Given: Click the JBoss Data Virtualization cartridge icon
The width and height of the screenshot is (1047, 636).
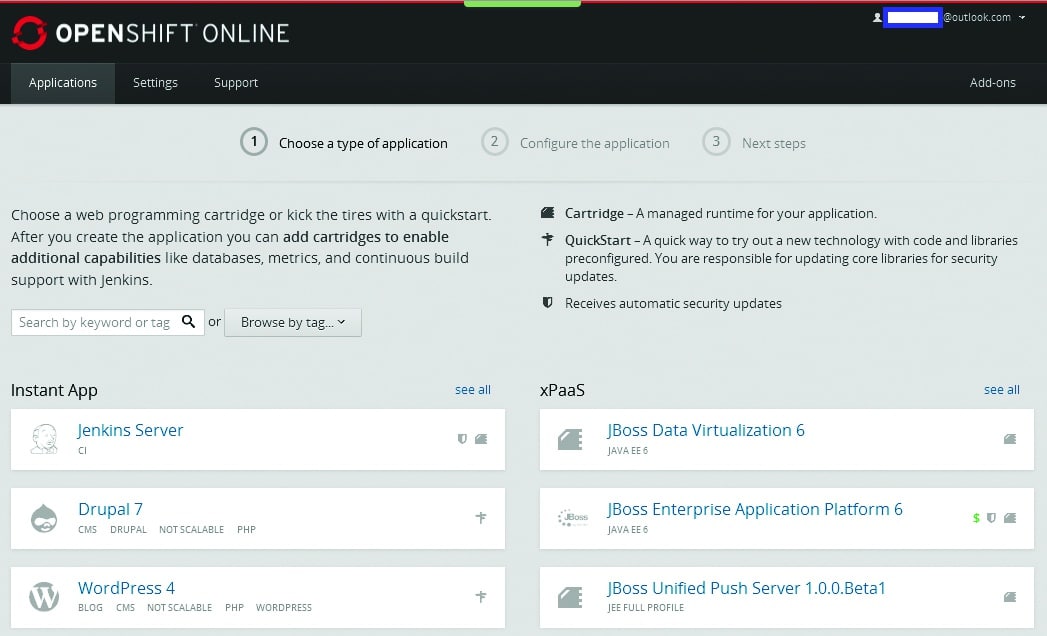Looking at the screenshot, I should (x=571, y=439).
